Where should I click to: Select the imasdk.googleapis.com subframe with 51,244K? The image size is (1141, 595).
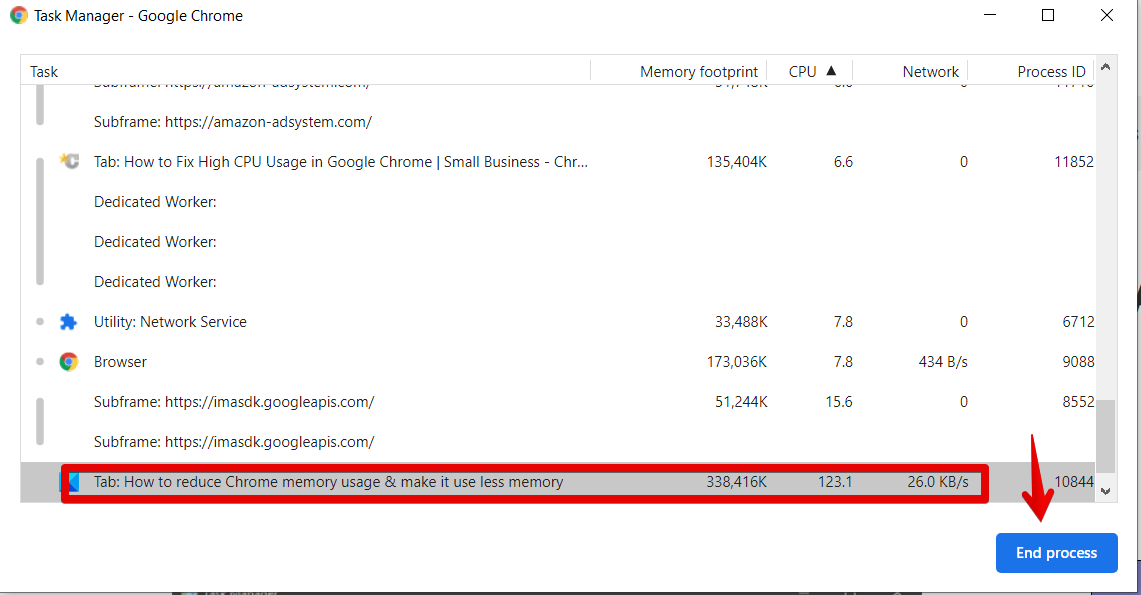pyautogui.click(x=558, y=402)
